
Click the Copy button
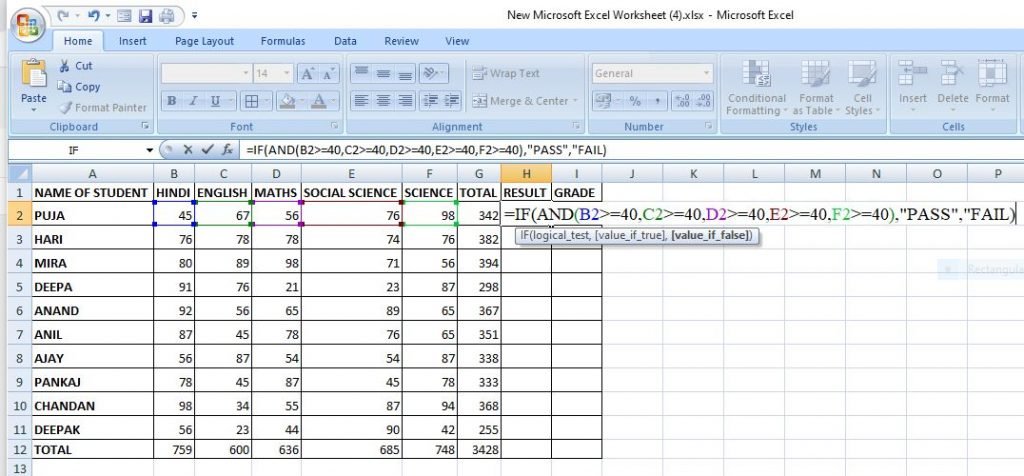[78, 87]
